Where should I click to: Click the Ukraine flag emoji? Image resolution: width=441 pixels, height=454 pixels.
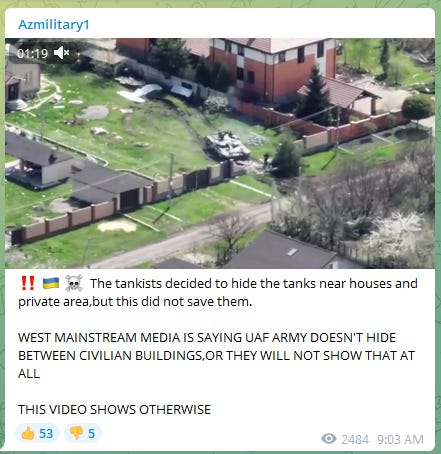(x=51, y=283)
